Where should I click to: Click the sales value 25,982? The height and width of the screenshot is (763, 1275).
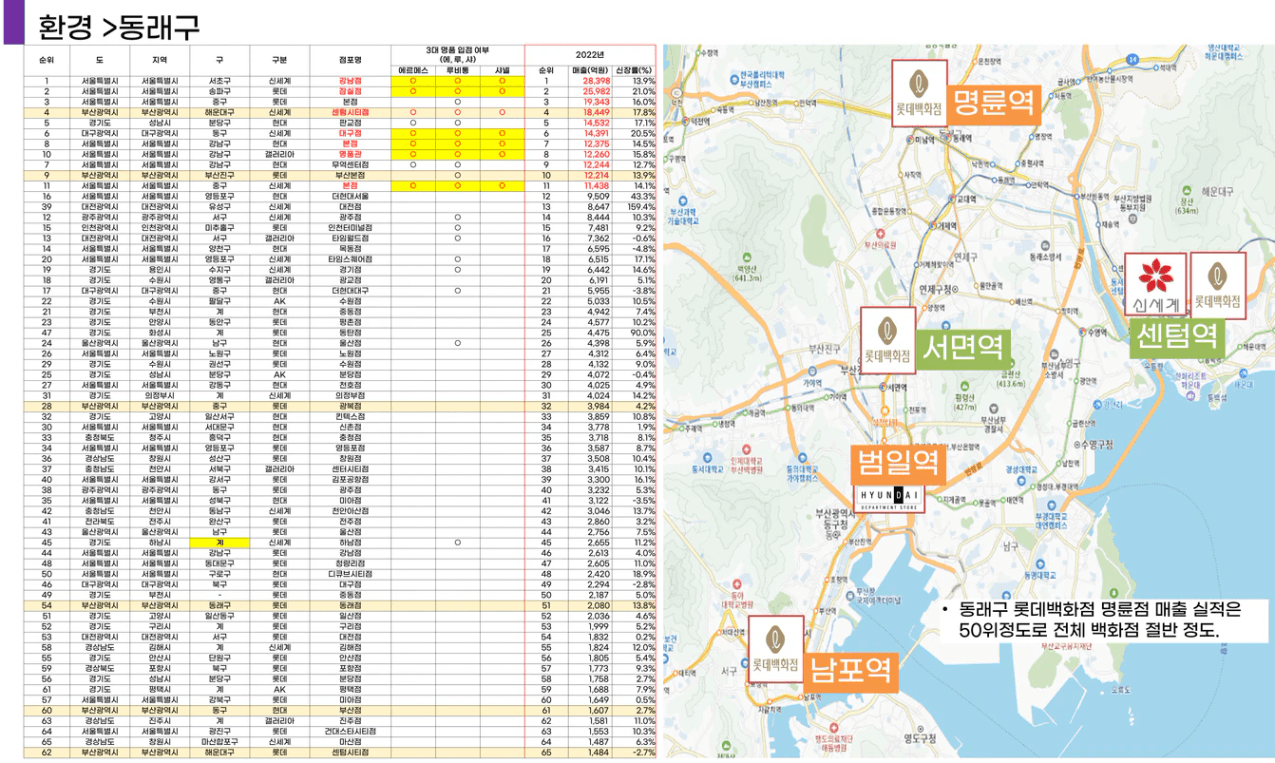(596, 91)
